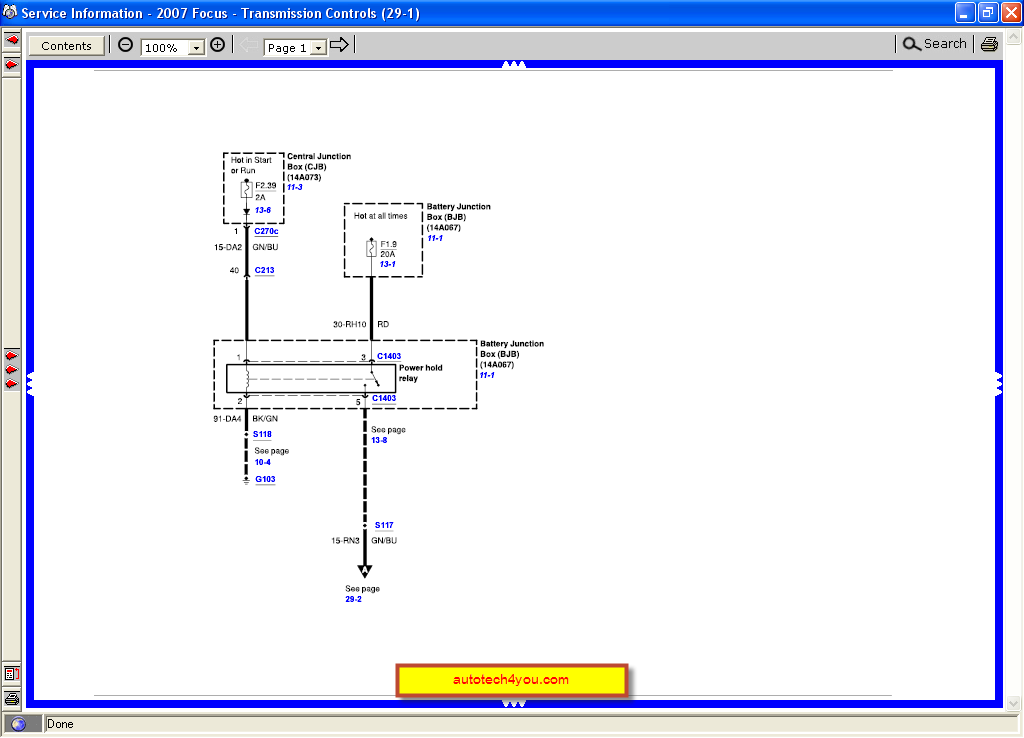Zoom in using the plus icon

click(217, 44)
